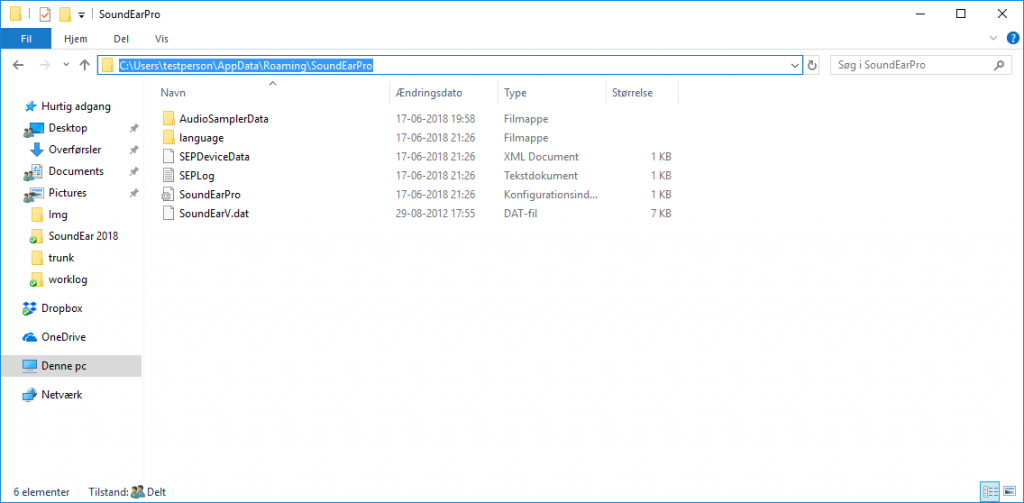Viewport: 1024px width, 503px height.
Task: Click the XML Document type cell
Action: point(541,157)
